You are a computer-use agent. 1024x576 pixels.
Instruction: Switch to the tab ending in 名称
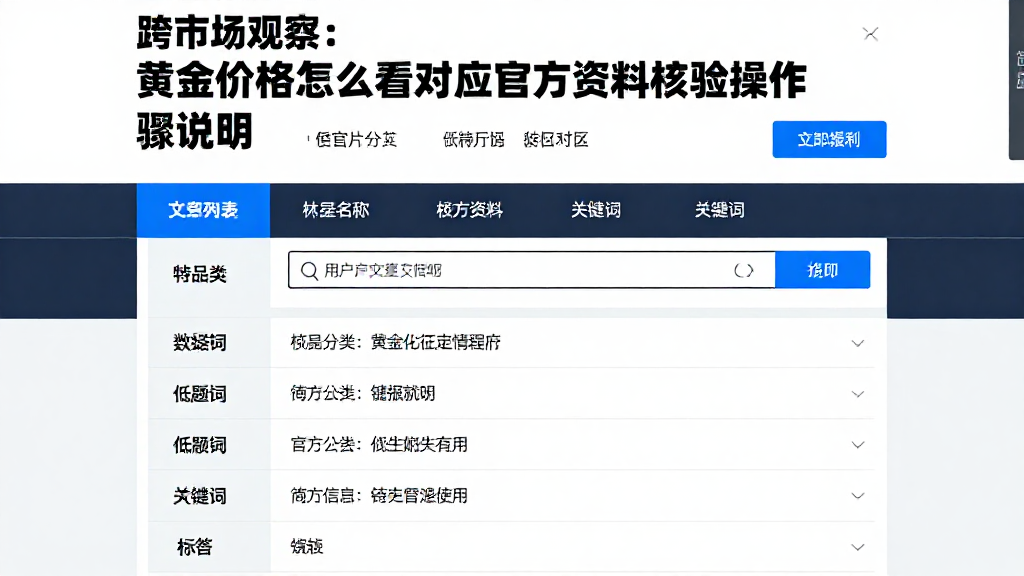point(336,210)
